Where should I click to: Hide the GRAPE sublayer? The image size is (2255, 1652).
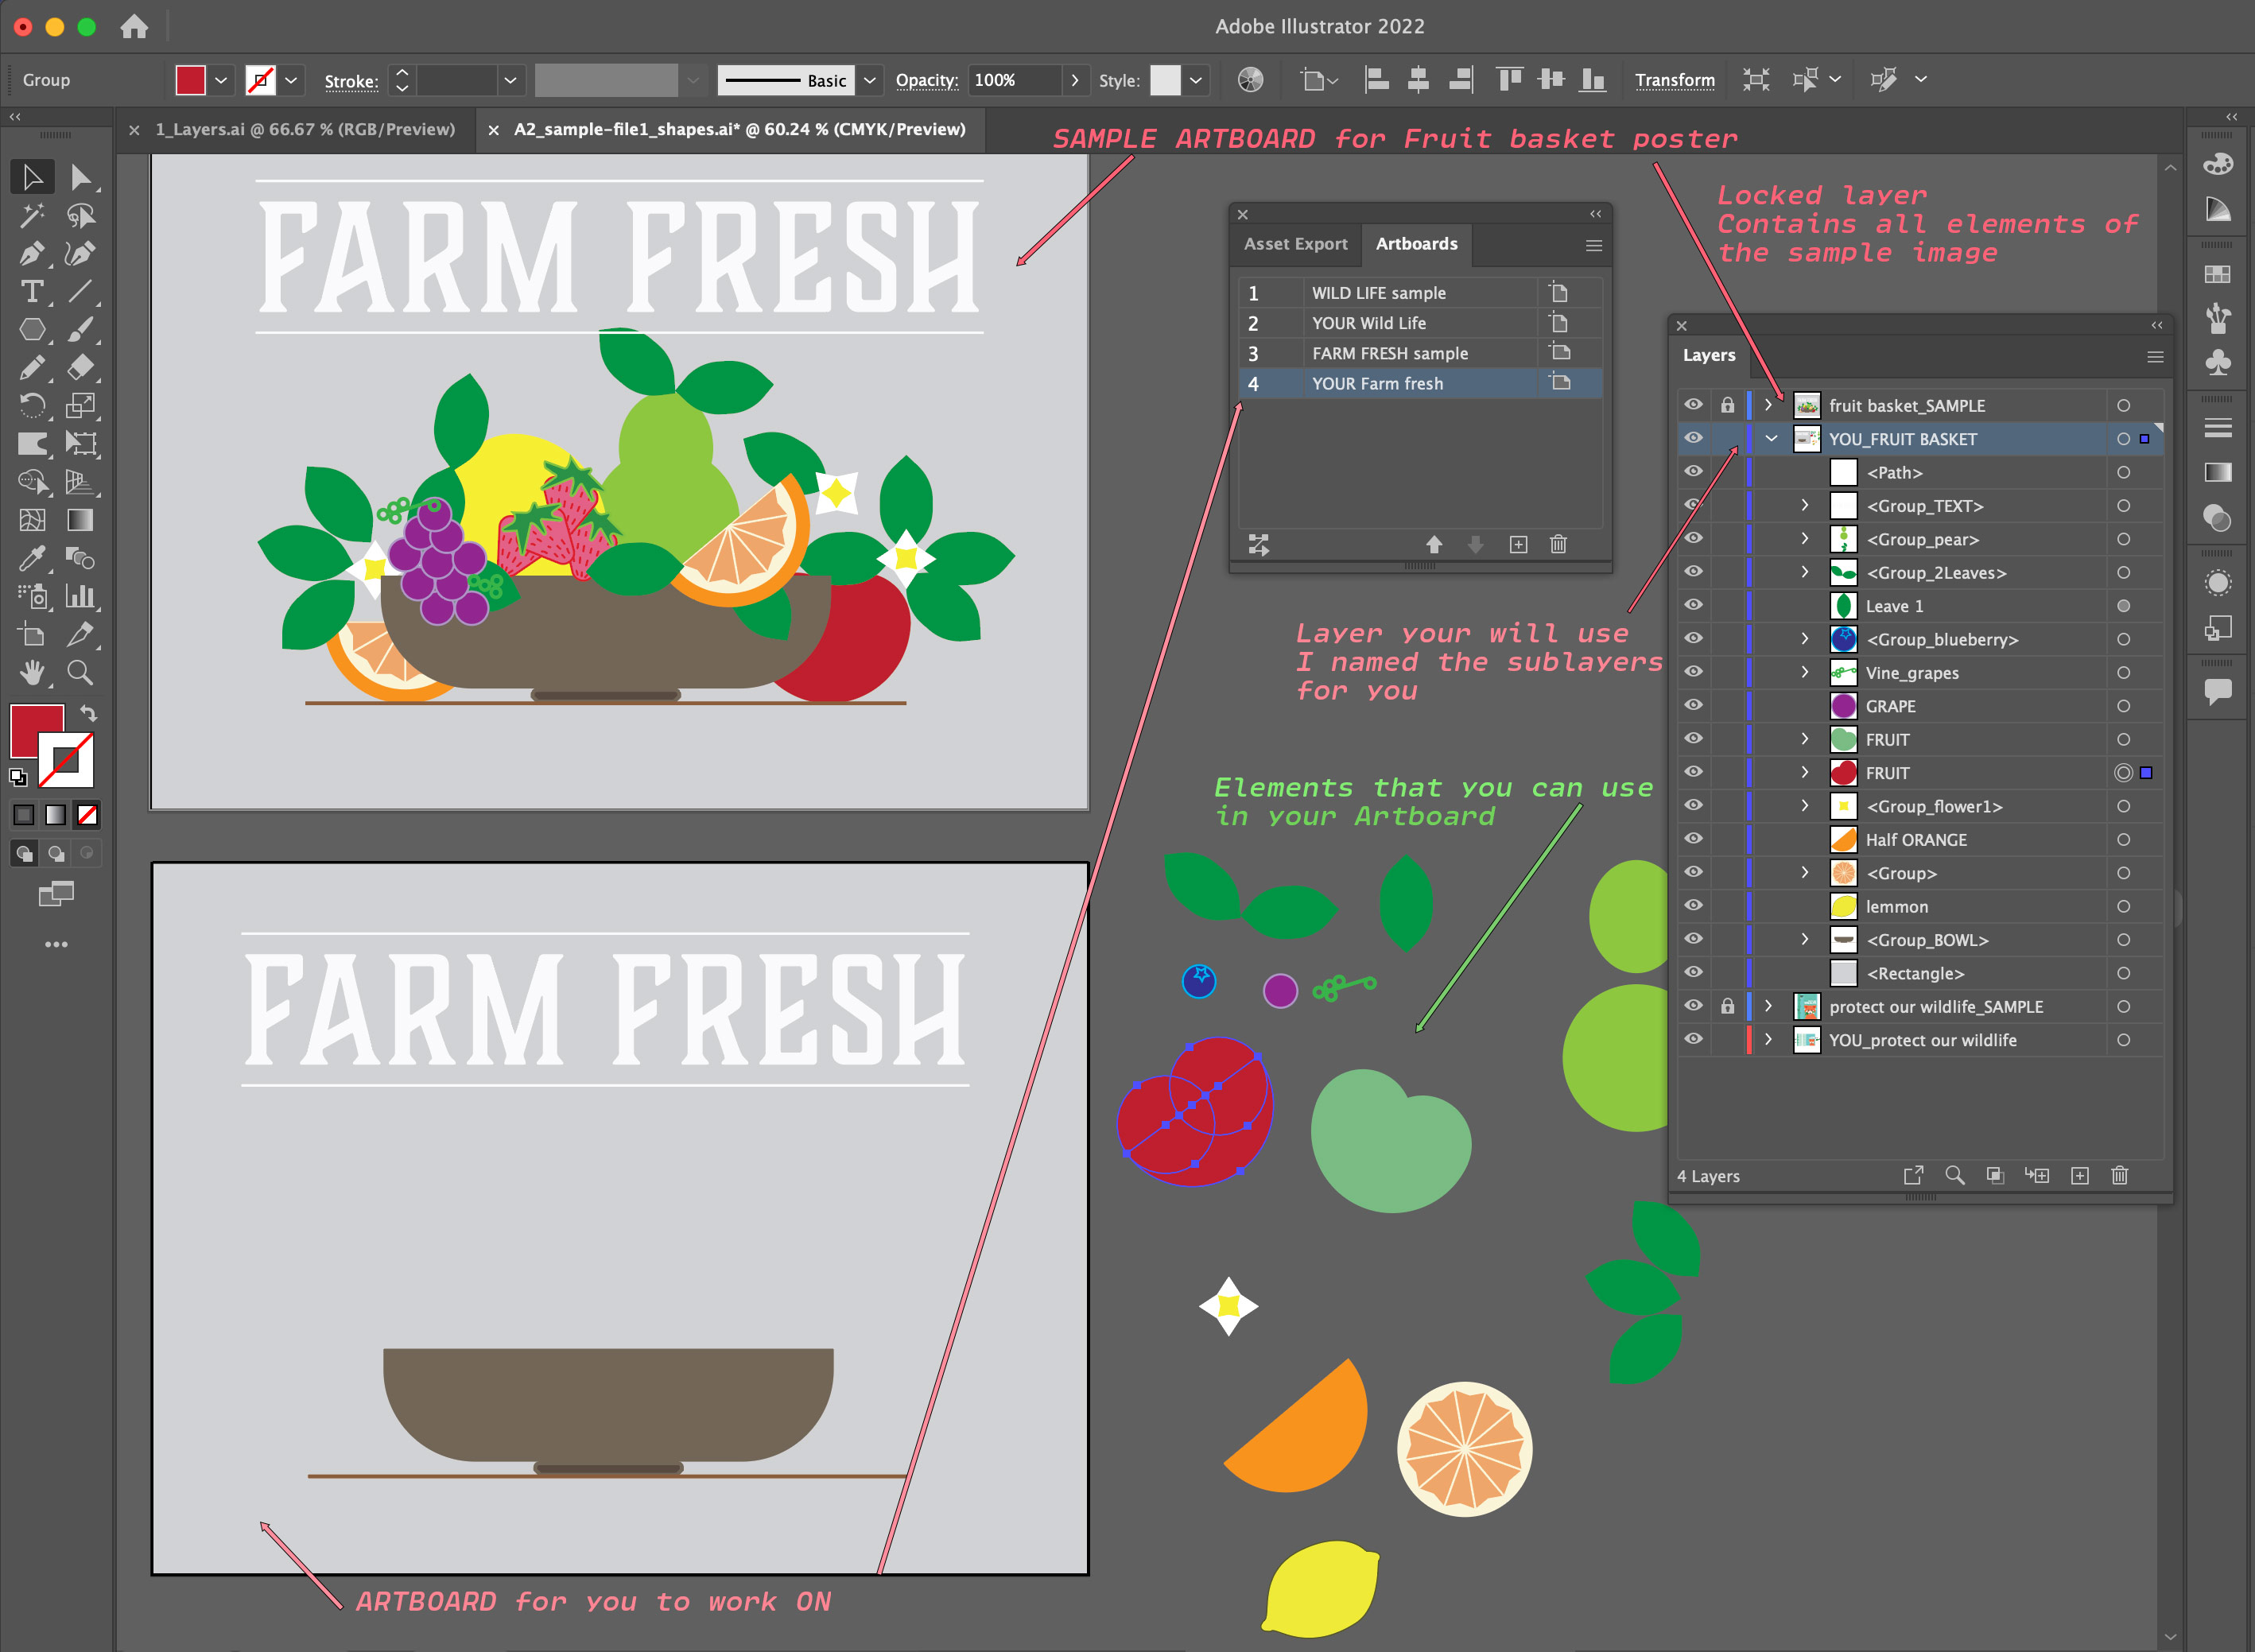click(1693, 705)
